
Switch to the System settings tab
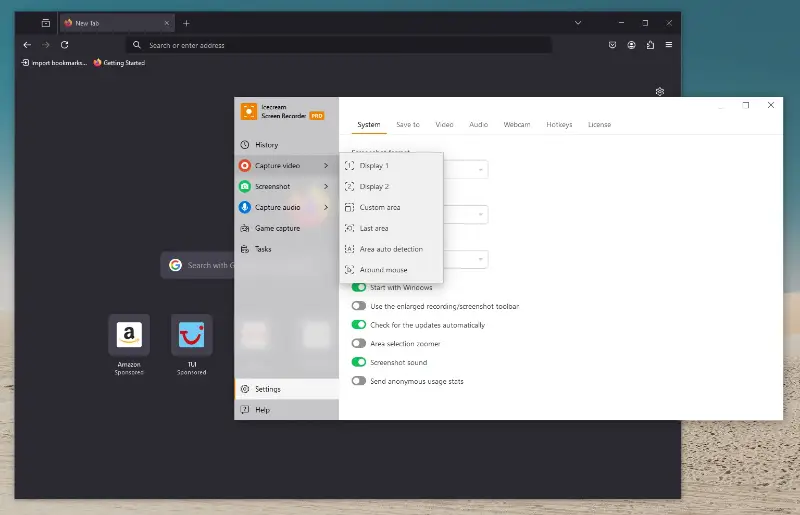point(368,125)
